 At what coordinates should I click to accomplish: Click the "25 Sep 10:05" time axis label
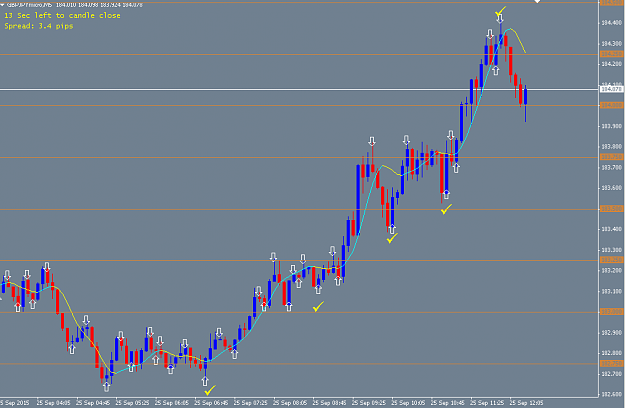pyautogui.click(x=408, y=403)
